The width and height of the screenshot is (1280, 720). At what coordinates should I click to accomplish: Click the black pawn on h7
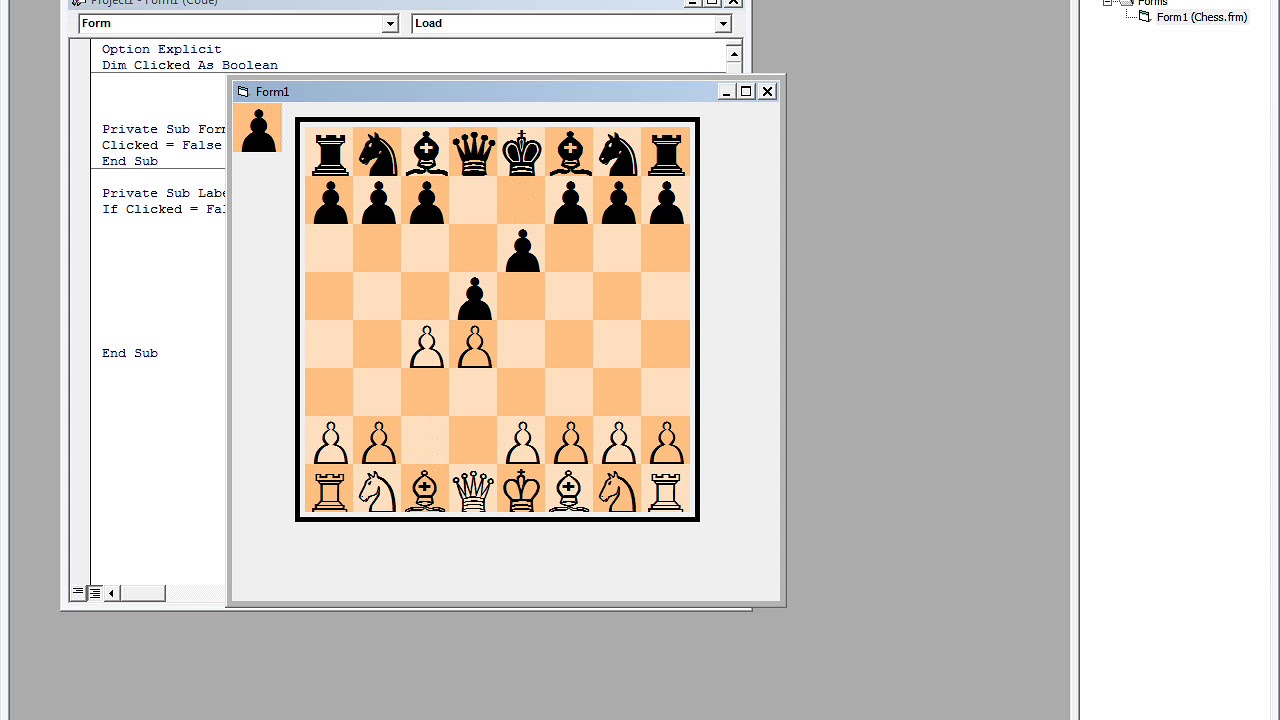(x=665, y=200)
